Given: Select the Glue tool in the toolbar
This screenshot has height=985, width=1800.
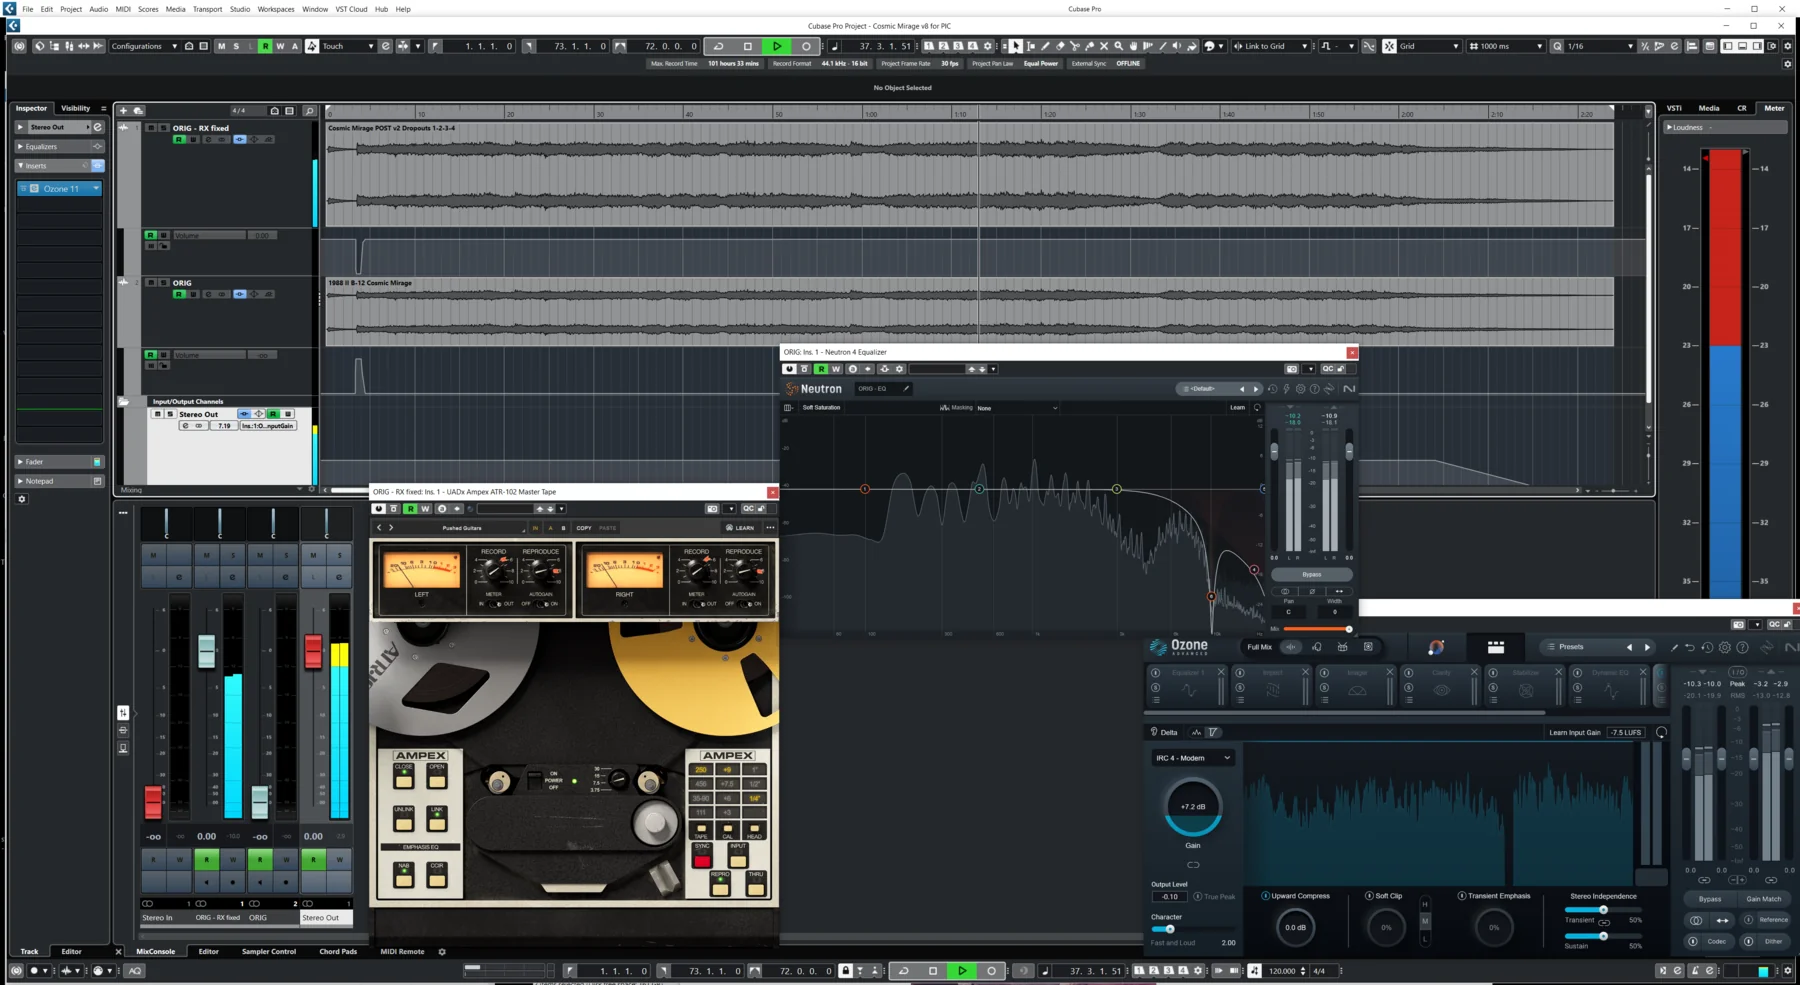Looking at the screenshot, I should coord(1089,46).
